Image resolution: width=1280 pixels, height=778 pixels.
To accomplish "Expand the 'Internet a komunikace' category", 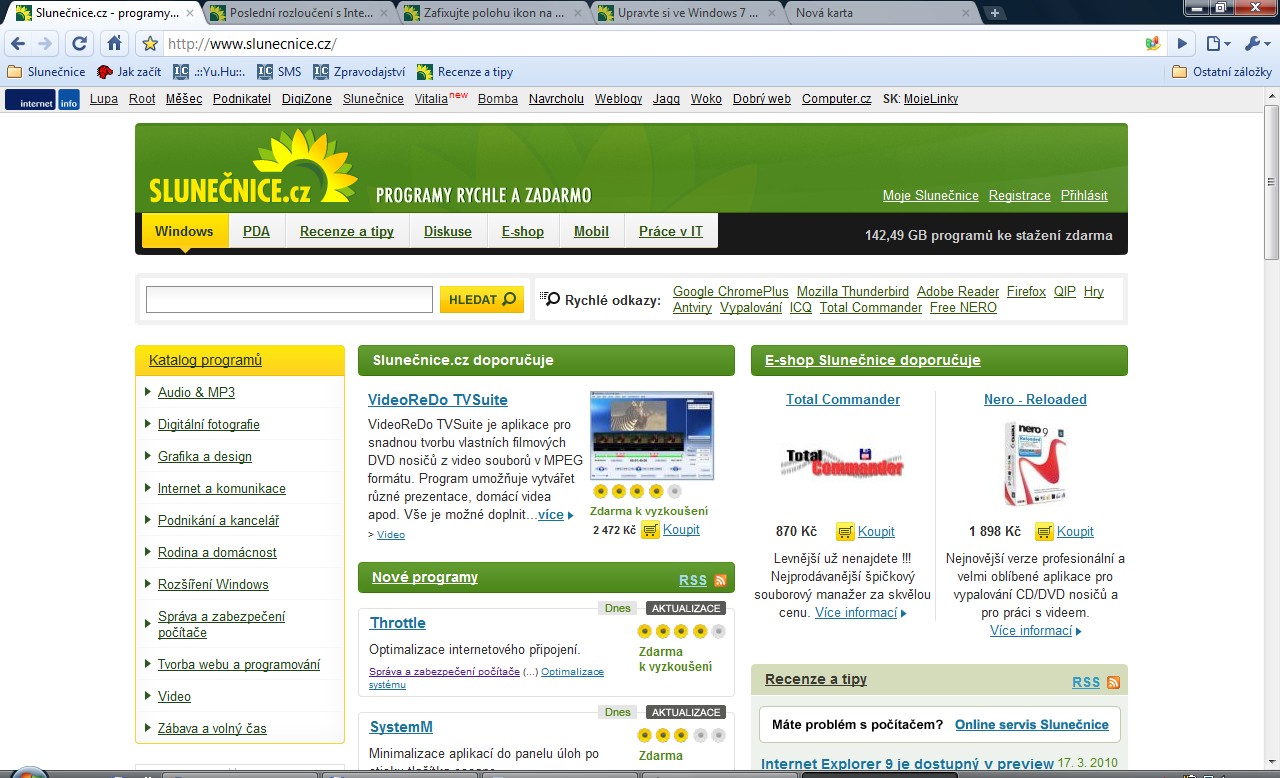I will (222, 488).
